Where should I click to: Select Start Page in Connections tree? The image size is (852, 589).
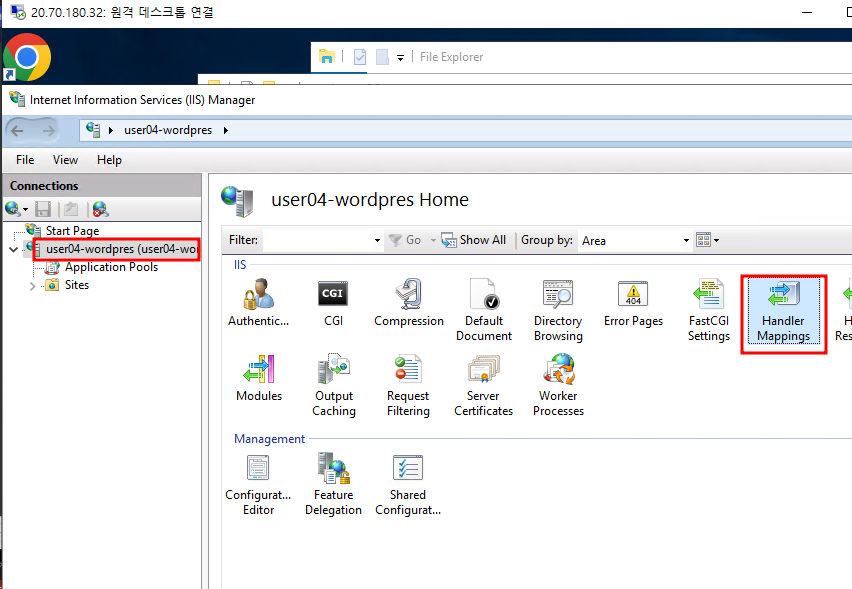(x=72, y=231)
